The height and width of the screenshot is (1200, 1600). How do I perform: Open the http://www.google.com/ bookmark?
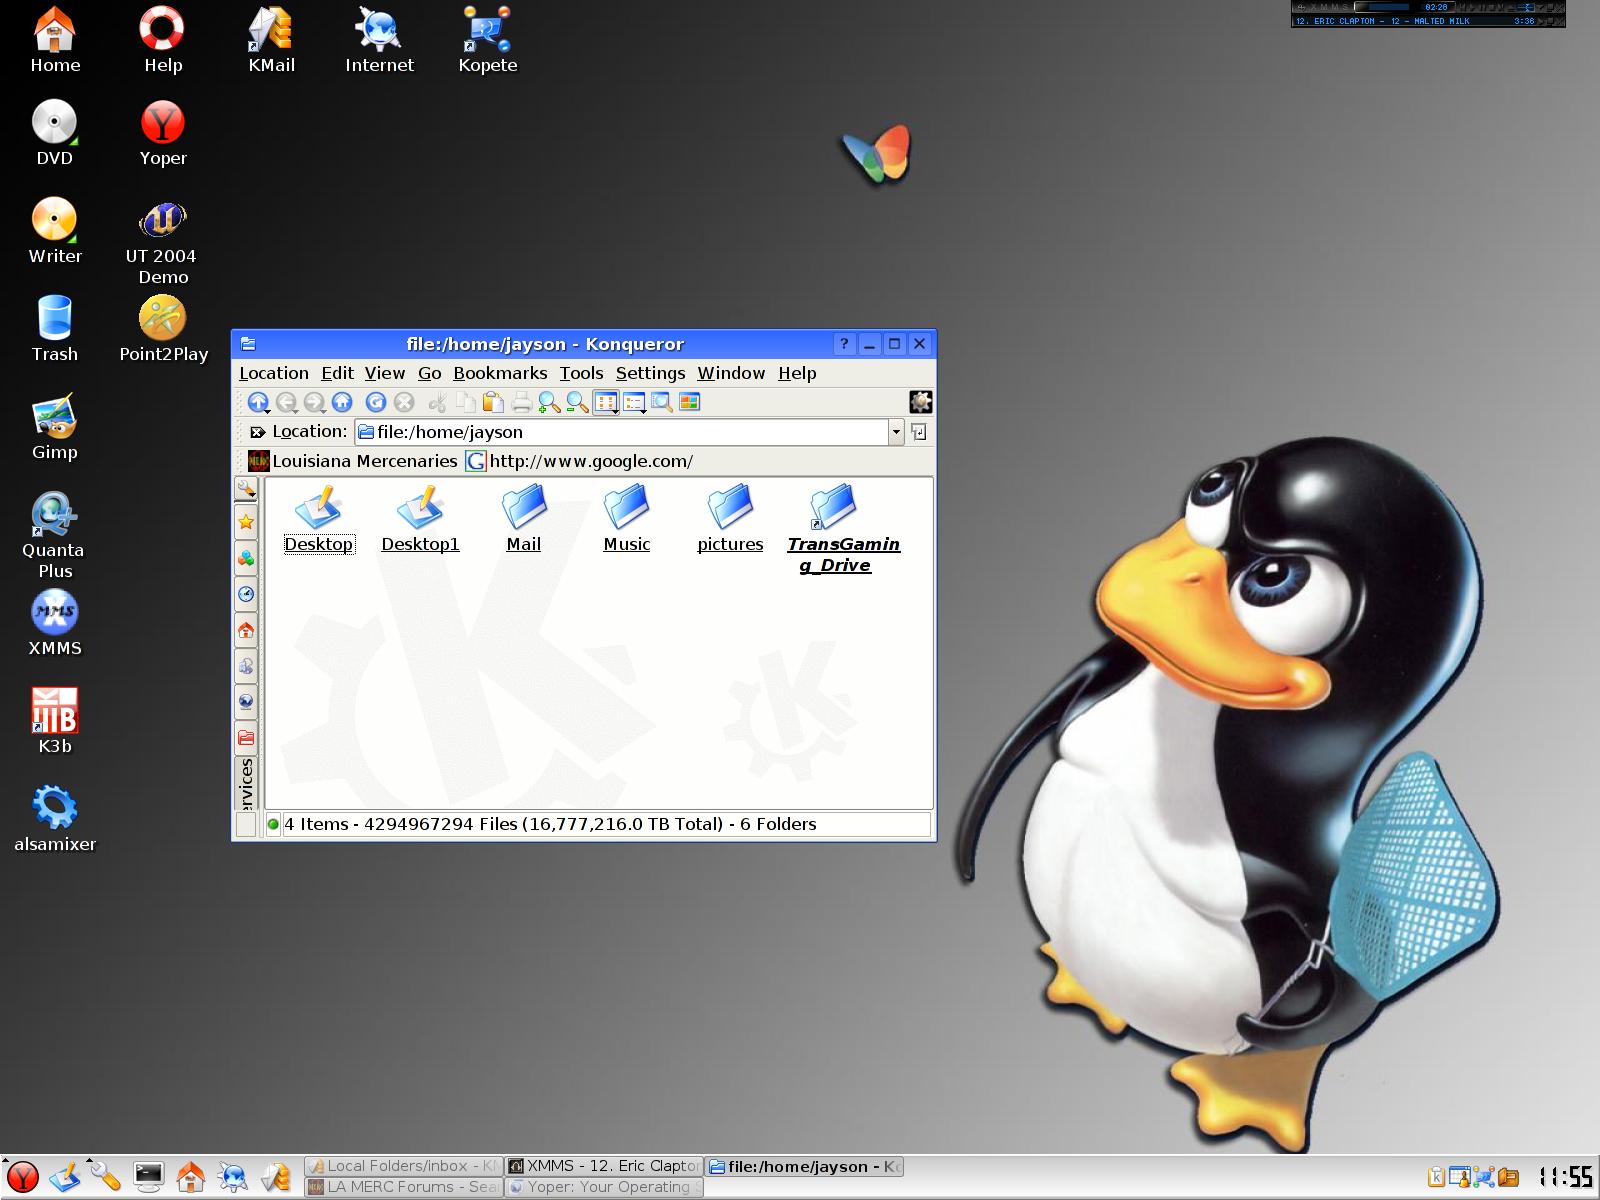click(x=579, y=461)
